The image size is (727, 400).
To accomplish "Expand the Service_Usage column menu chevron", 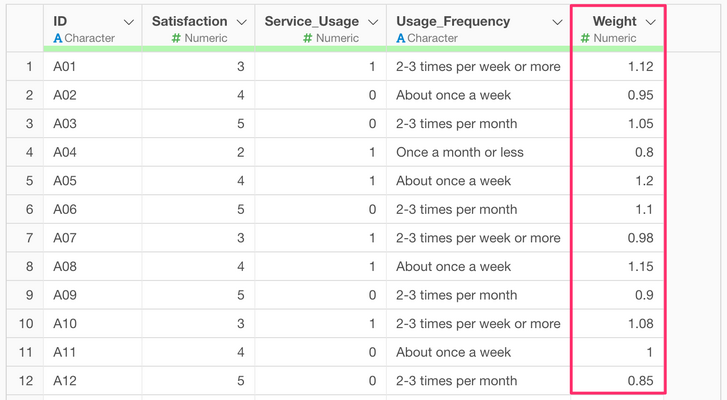I will click(372, 21).
